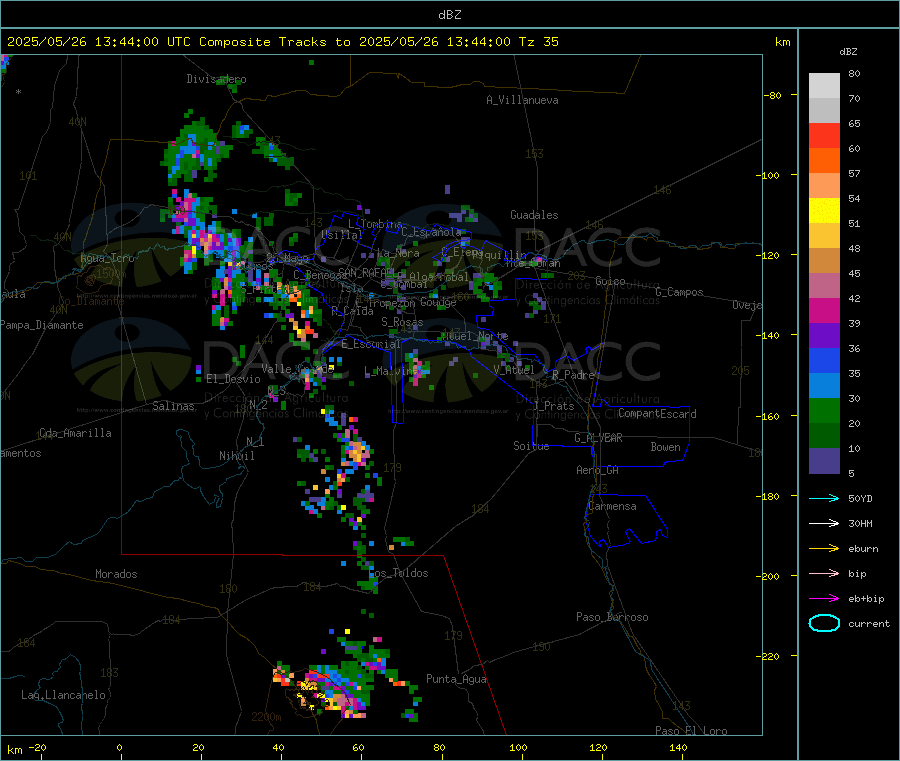Click the 'El_Desvio' map label
Viewport: 900px width, 761px height.
(233, 379)
